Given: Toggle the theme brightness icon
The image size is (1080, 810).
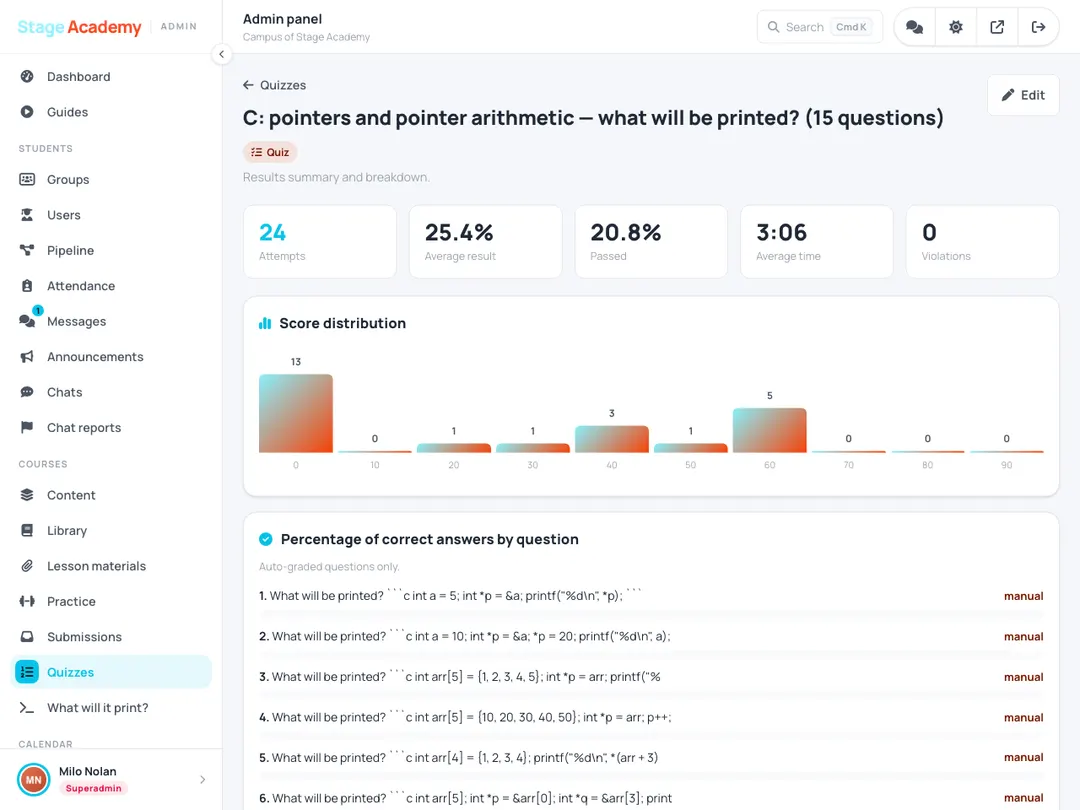Looking at the screenshot, I should pyautogui.click(x=955, y=27).
